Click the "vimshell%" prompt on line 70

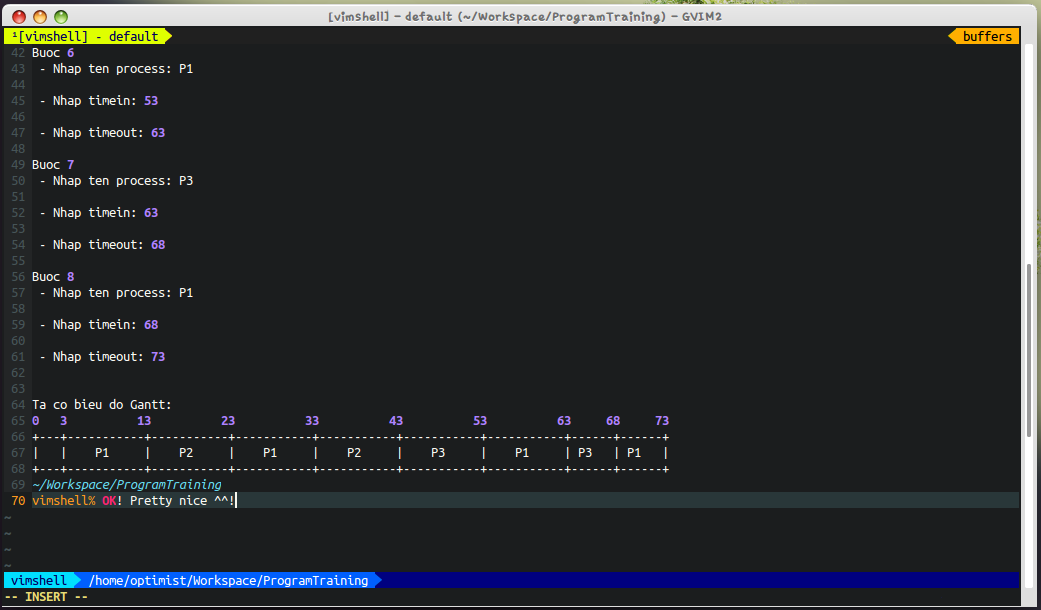[x=63, y=501]
